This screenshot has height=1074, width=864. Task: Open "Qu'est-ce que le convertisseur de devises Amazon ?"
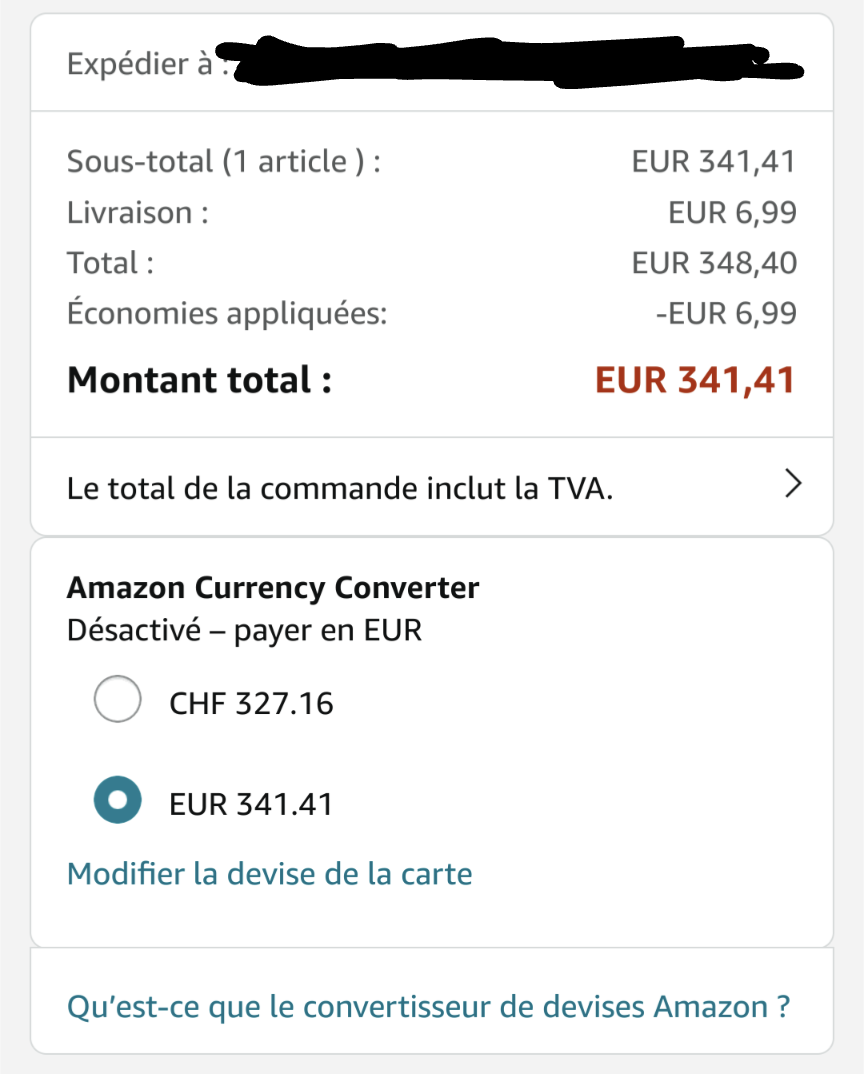[428, 1006]
